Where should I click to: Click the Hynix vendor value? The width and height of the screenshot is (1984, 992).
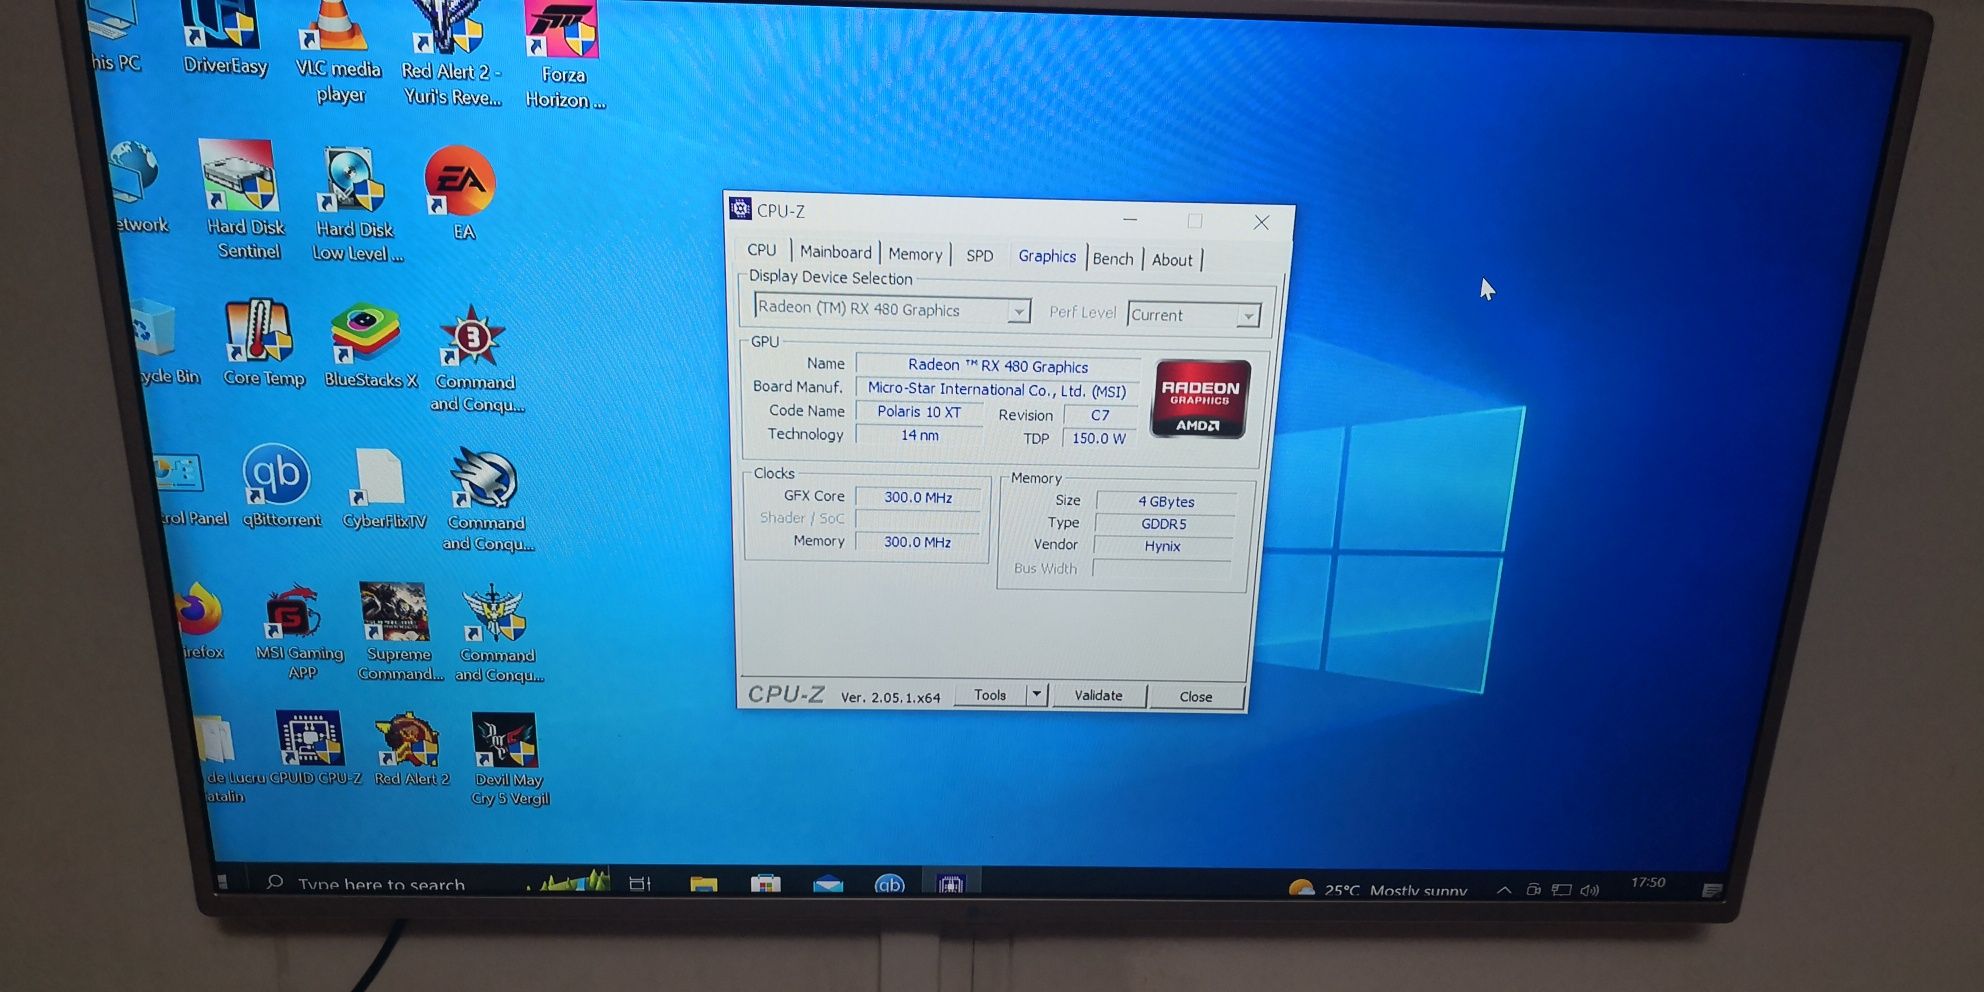(1163, 545)
